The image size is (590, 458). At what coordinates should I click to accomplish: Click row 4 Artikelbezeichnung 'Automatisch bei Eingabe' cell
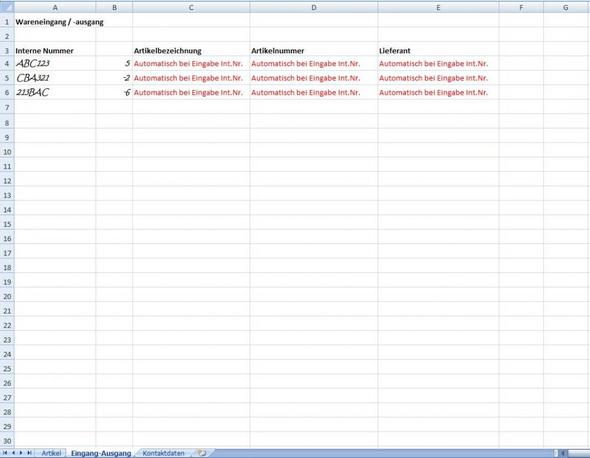click(191, 63)
